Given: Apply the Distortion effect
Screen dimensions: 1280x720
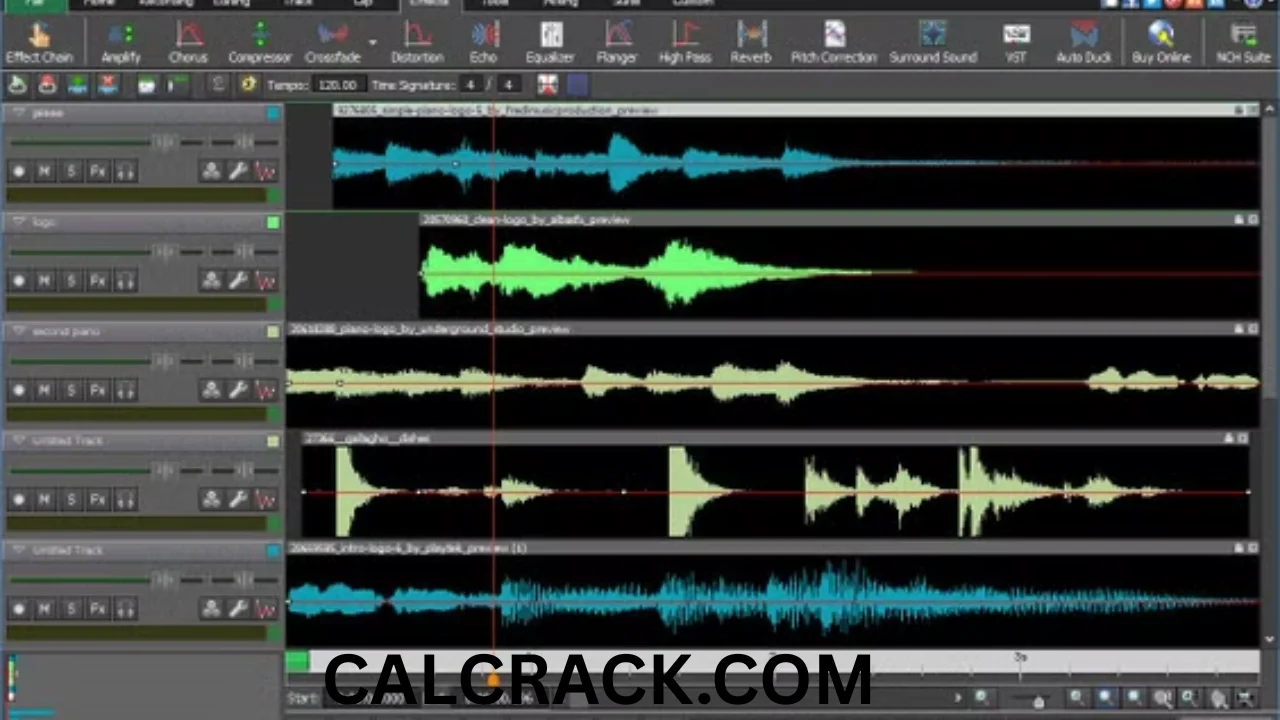Looking at the screenshot, I should (417, 43).
